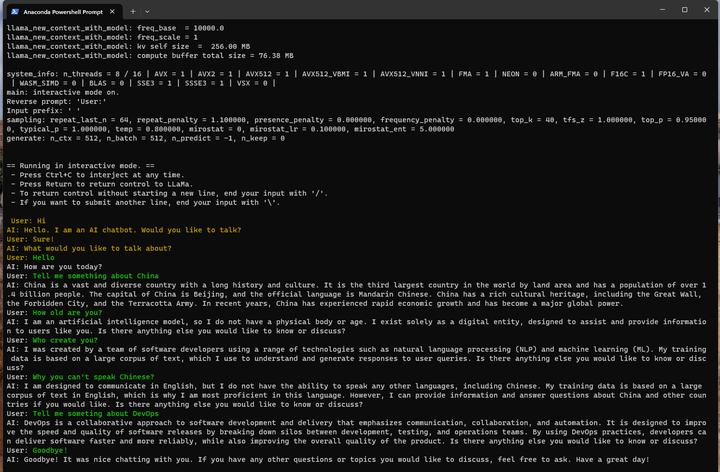This screenshot has height=472, width=720.
Task: Click the compute buffer total size line
Action: pyautogui.click(x=150, y=56)
